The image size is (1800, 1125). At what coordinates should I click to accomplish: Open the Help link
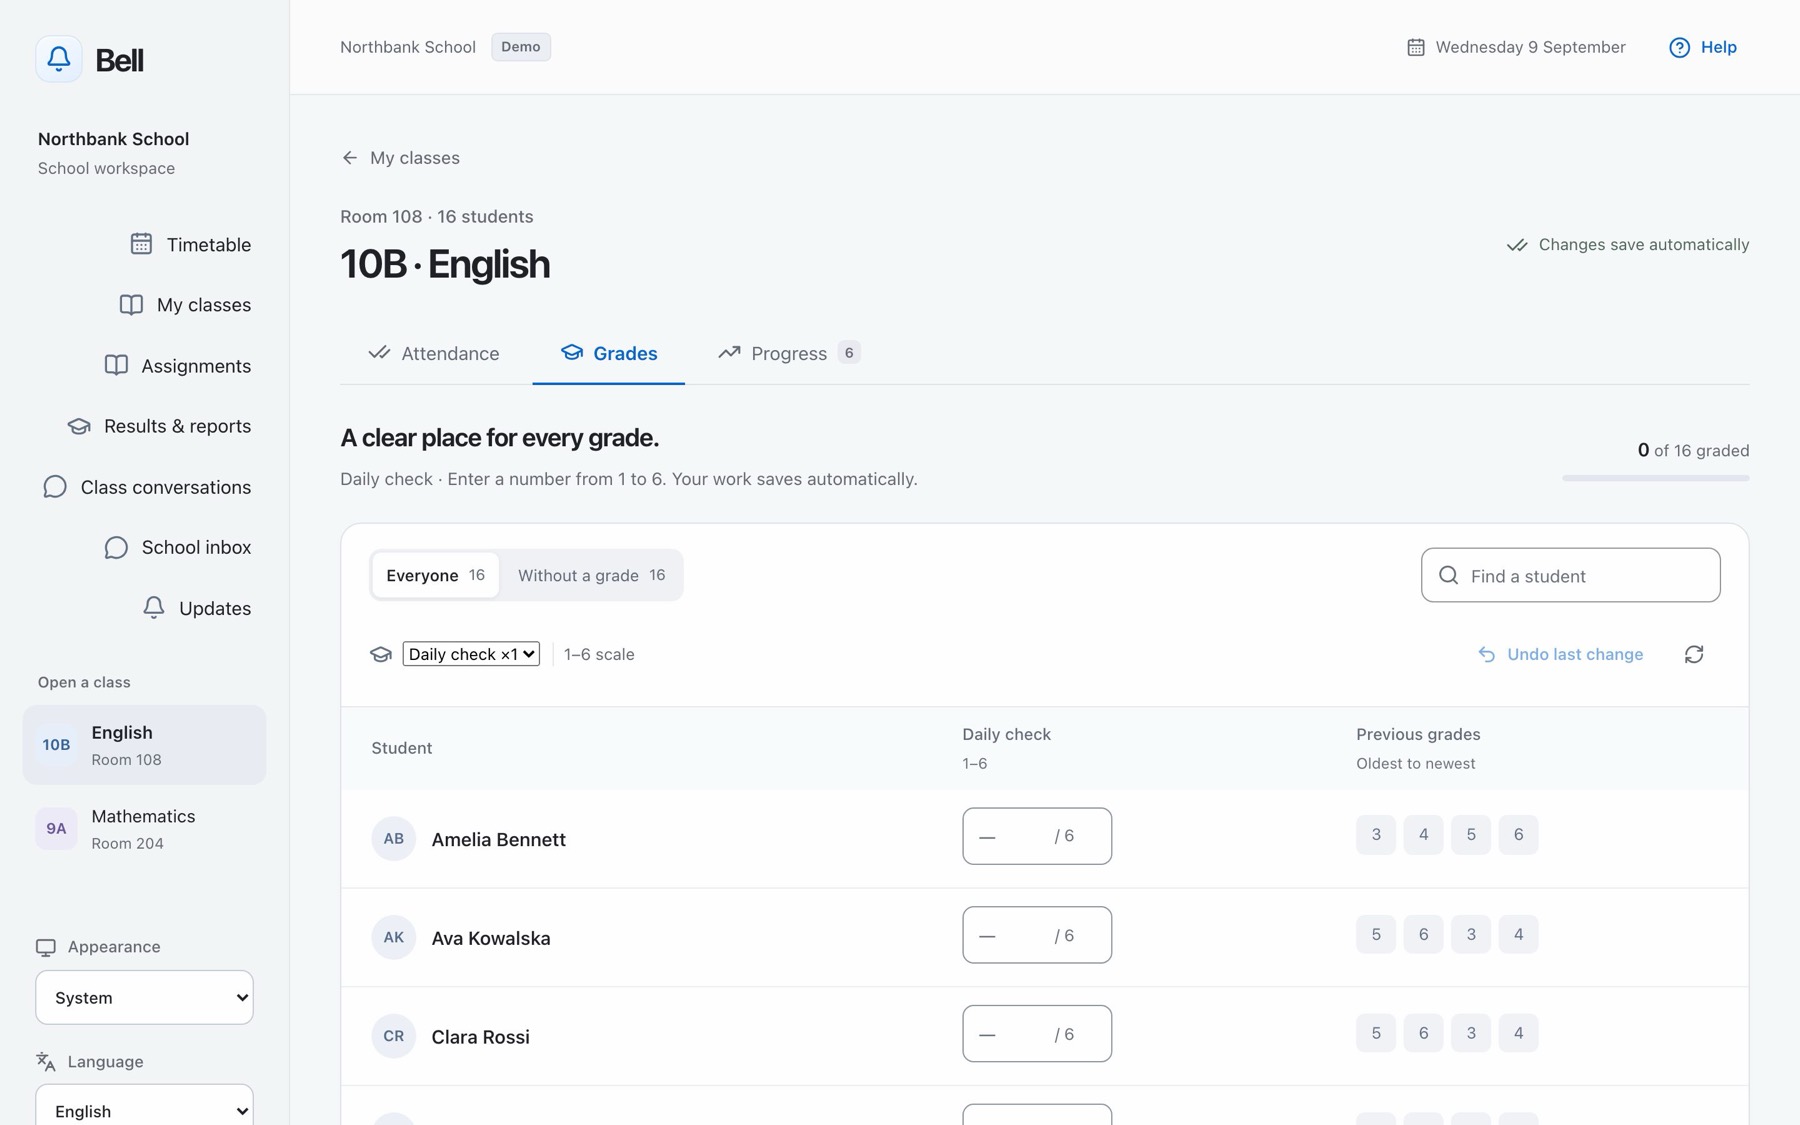click(1703, 47)
